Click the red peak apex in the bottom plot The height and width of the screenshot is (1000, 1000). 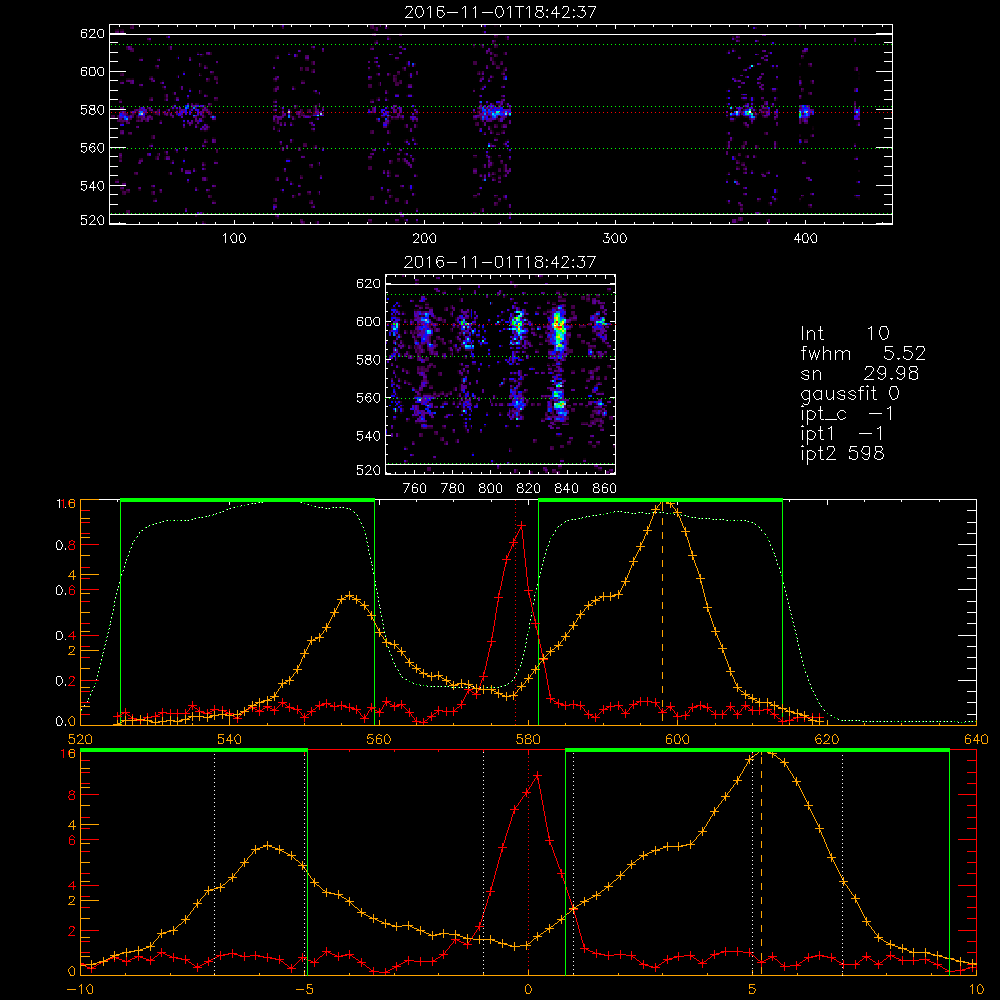click(538, 776)
